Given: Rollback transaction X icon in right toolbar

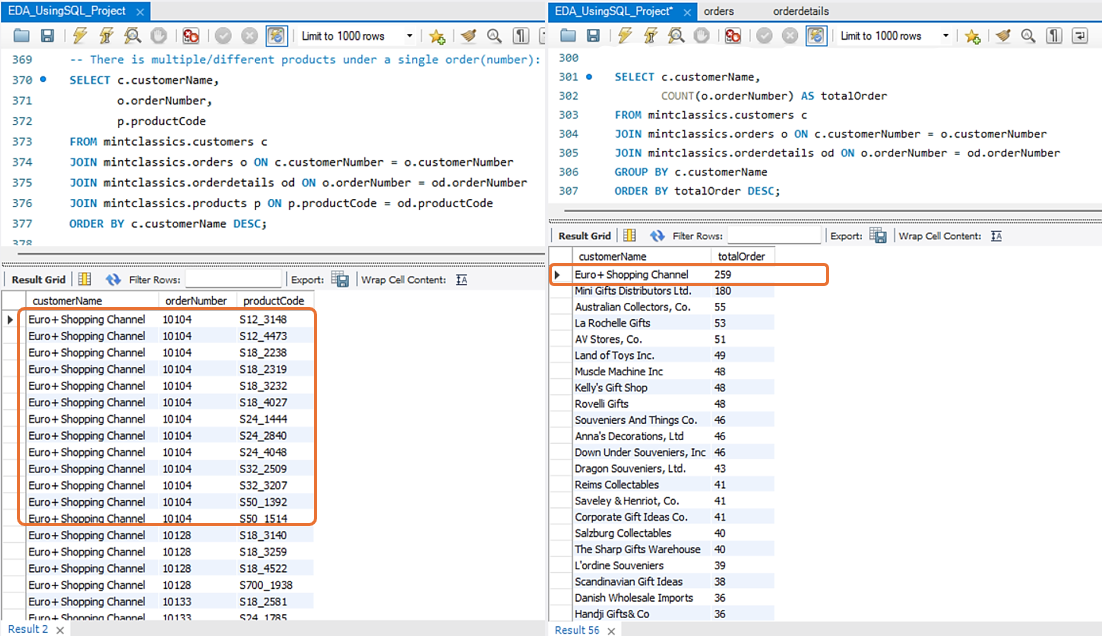Looking at the screenshot, I should pos(790,35).
